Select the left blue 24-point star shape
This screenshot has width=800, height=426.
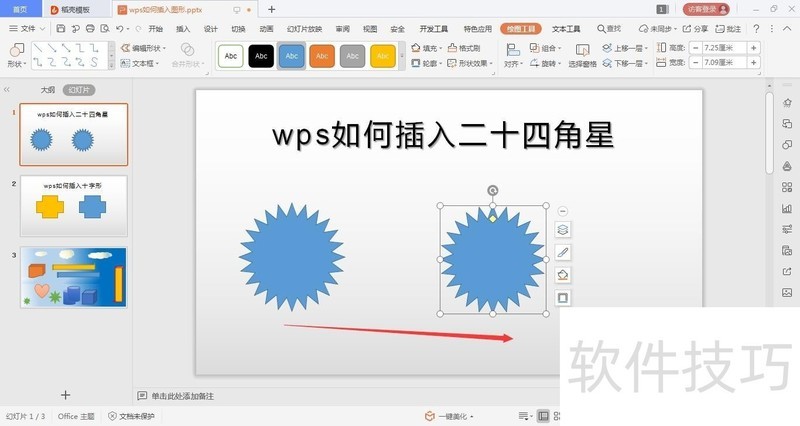coord(292,257)
